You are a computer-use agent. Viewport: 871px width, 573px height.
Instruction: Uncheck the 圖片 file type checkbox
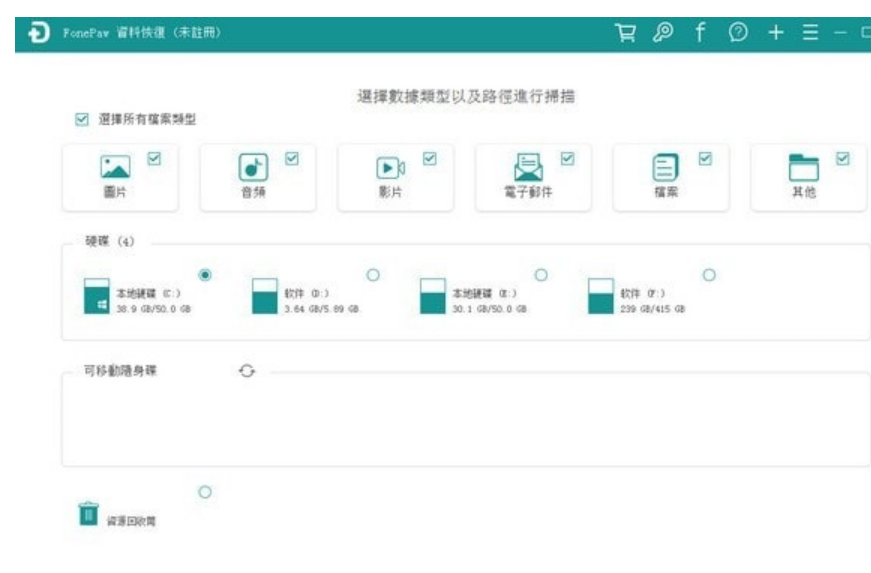click(x=154, y=158)
